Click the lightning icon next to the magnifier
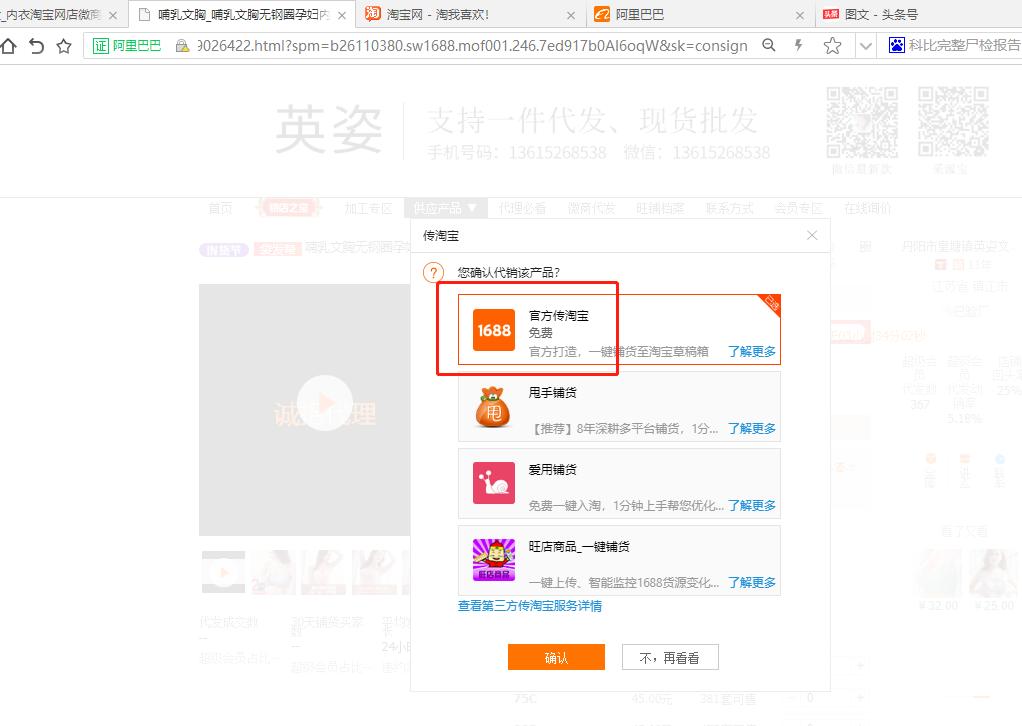1022x726 pixels. [x=797, y=46]
